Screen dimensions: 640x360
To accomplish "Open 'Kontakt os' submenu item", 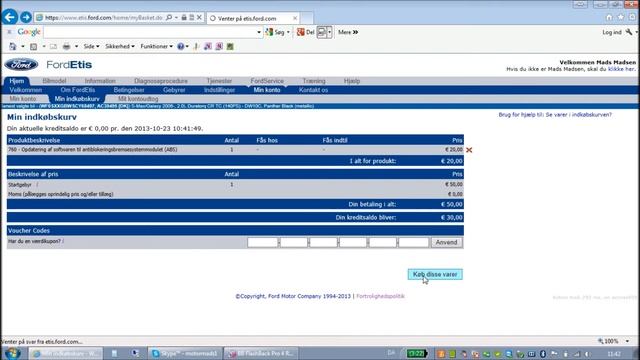I will [313, 90].
